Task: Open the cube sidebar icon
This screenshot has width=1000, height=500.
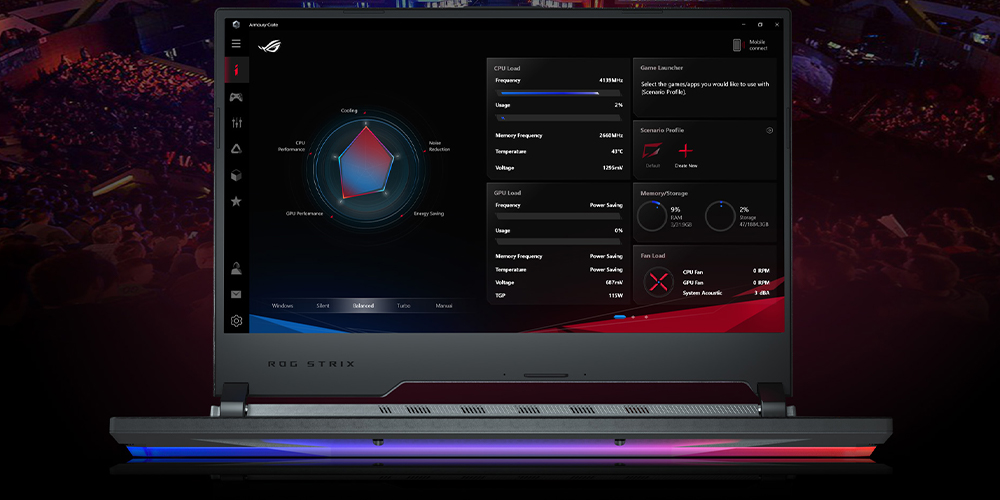Action: point(236,175)
